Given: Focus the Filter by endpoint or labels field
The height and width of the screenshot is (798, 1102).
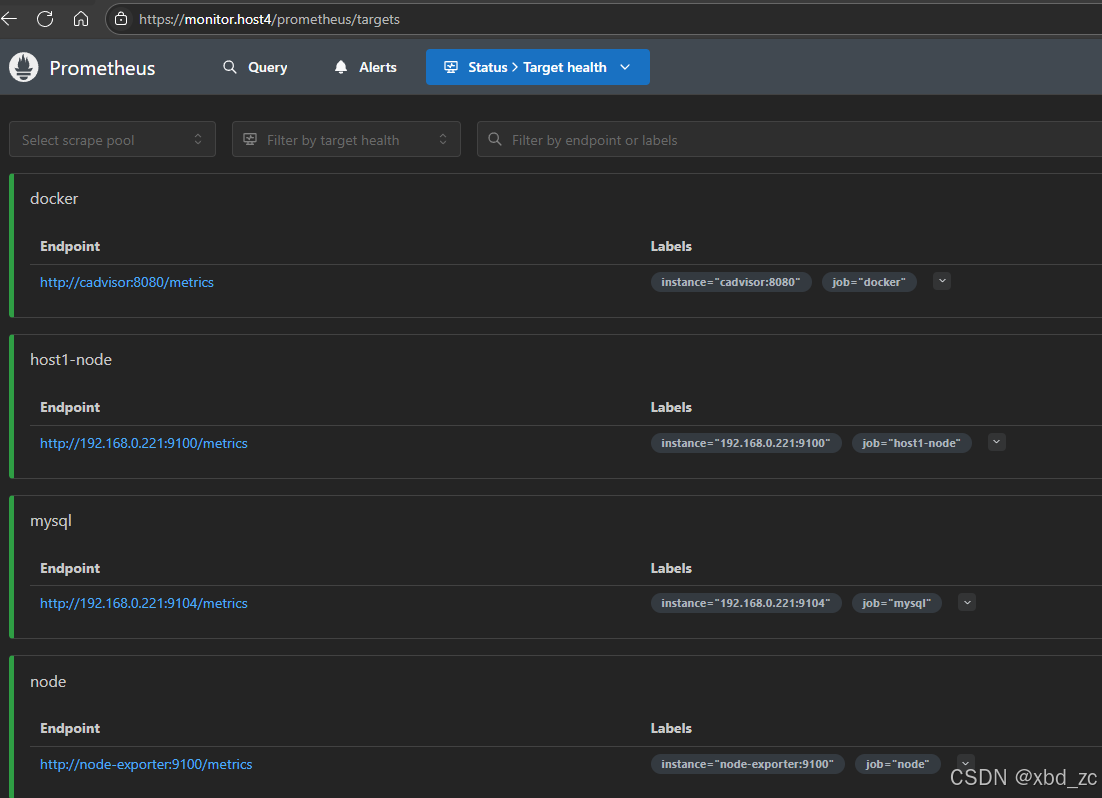Looking at the screenshot, I should pos(789,139).
